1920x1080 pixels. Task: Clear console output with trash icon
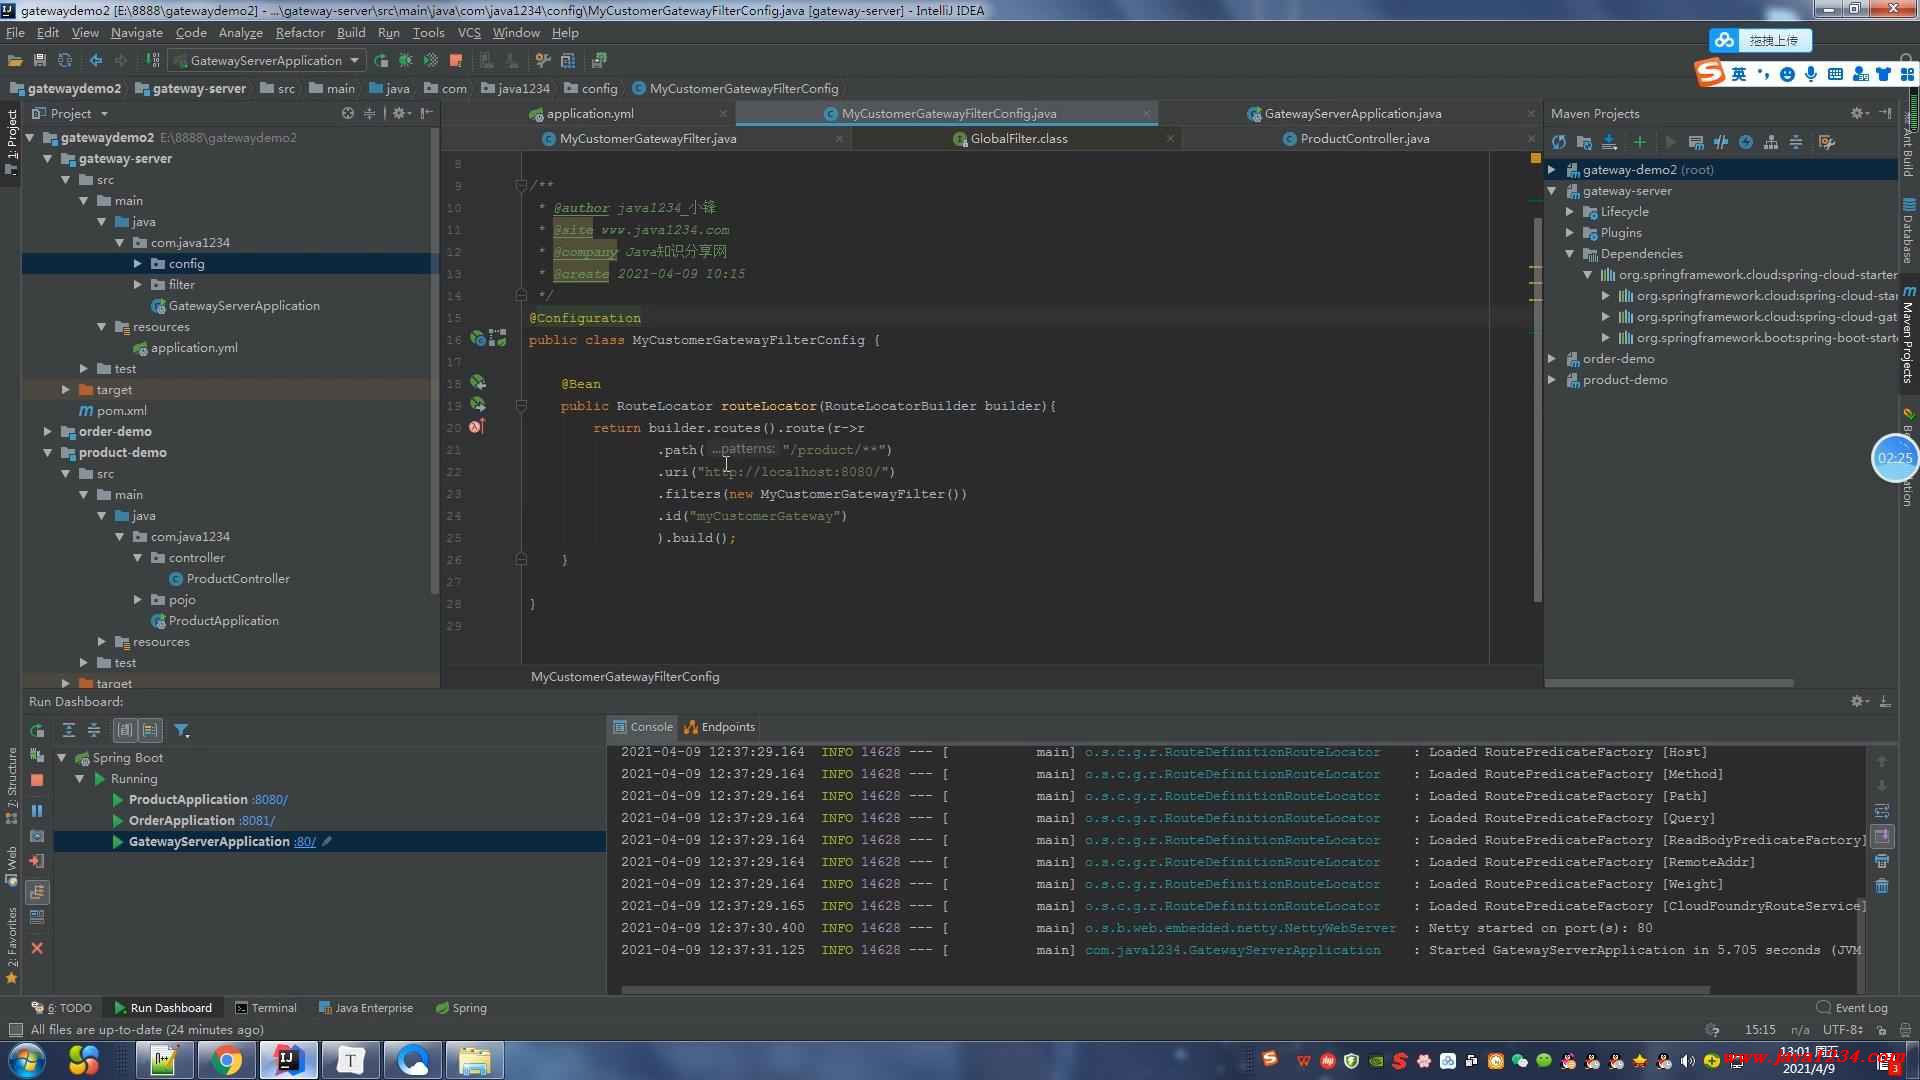point(1882,886)
